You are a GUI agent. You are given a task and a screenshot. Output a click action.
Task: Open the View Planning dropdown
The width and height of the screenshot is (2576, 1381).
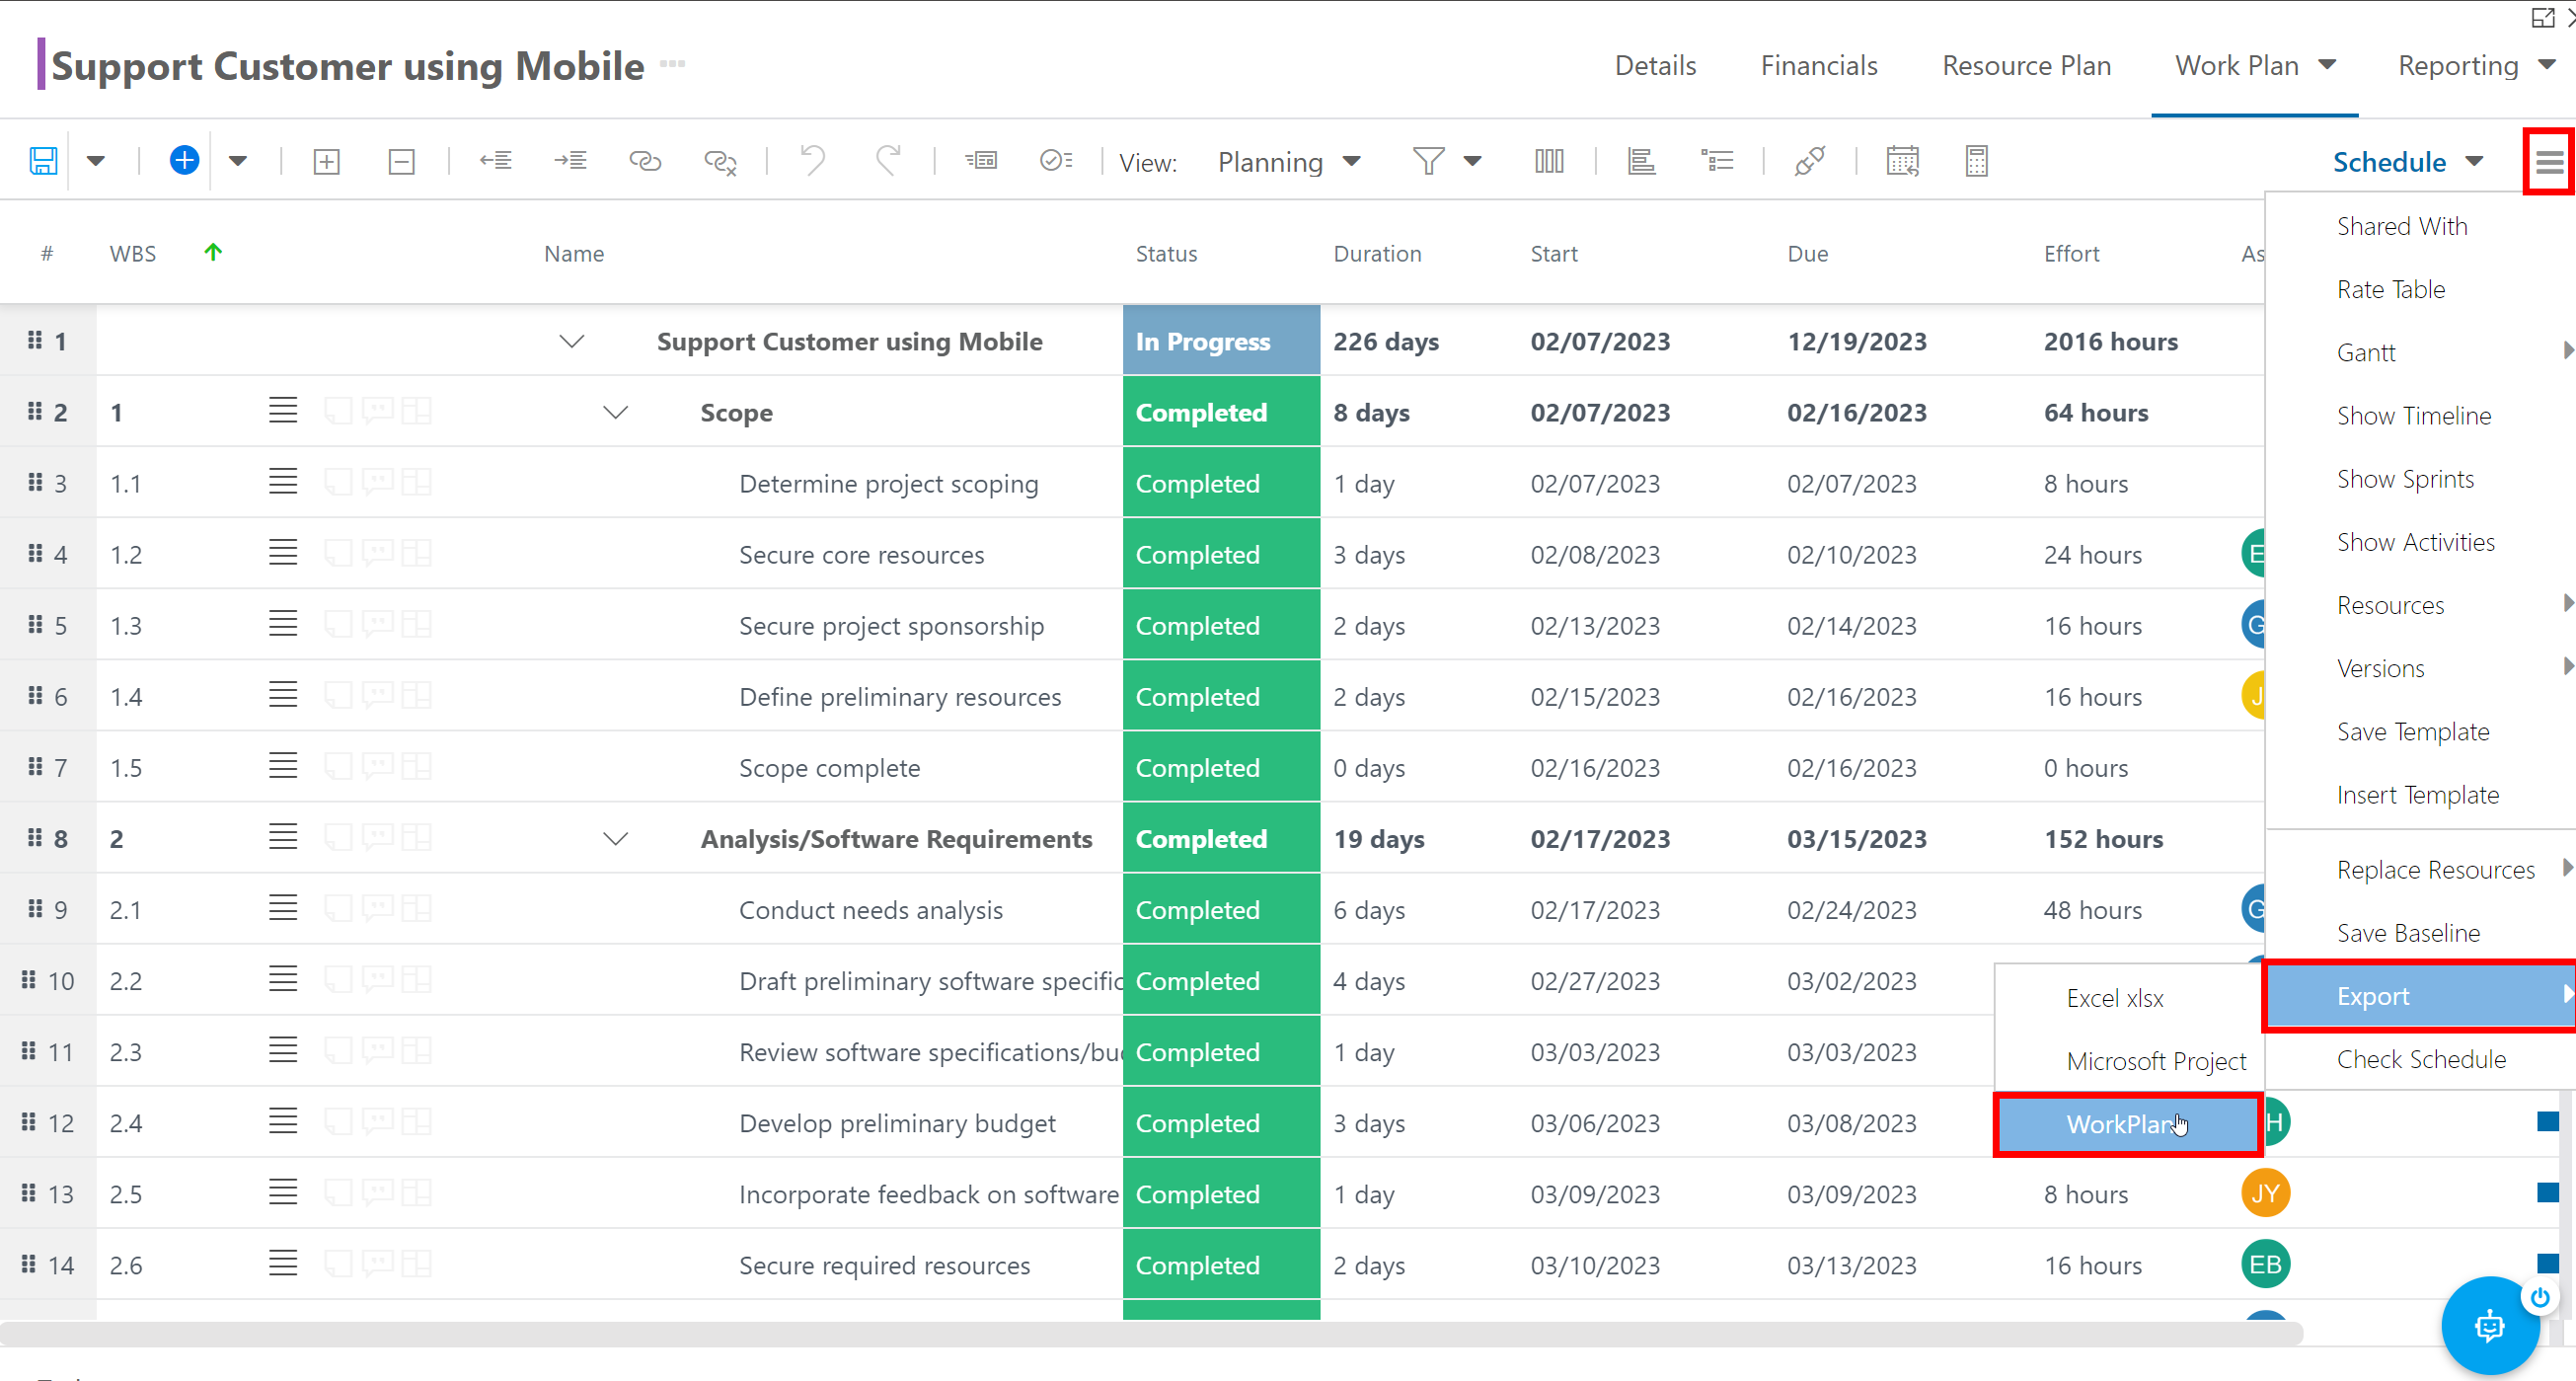pos(1289,162)
